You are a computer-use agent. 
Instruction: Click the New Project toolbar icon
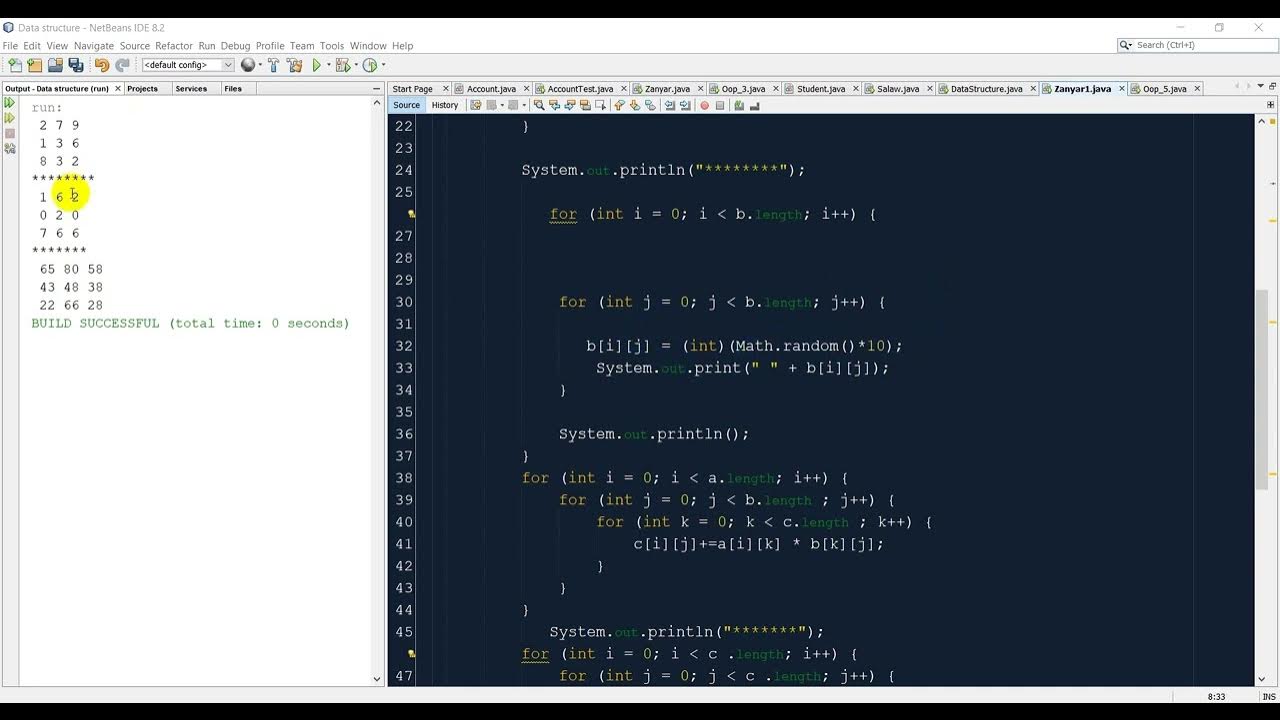(35, 65)
